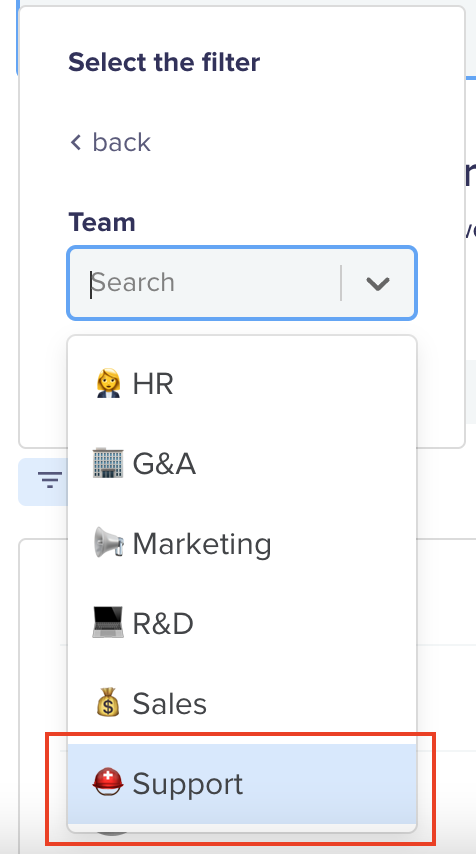The width and height of the screenshot is (476, 854).
Task: Click the divider next to dropdown chevron
Action: 341,283
